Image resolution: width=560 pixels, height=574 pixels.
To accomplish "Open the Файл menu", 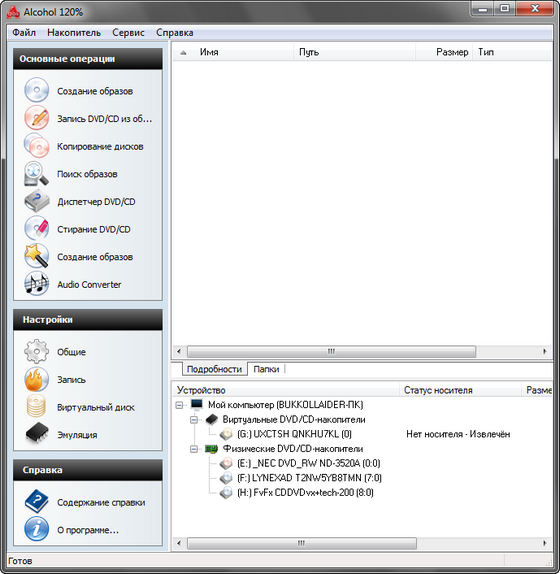I will click(x=24, y=33).
